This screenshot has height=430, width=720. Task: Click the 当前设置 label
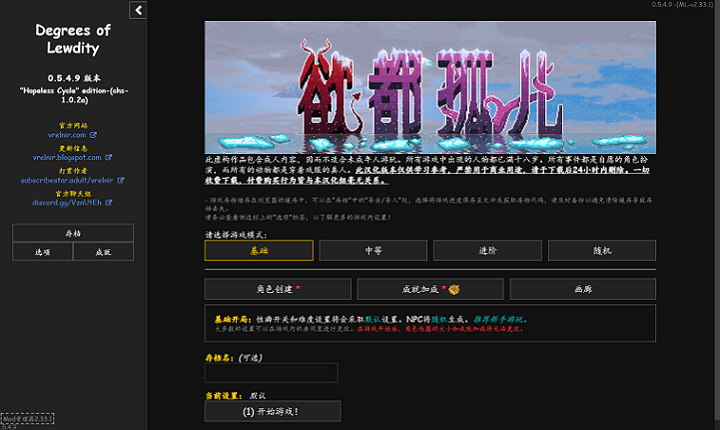[x=224, y=396]
